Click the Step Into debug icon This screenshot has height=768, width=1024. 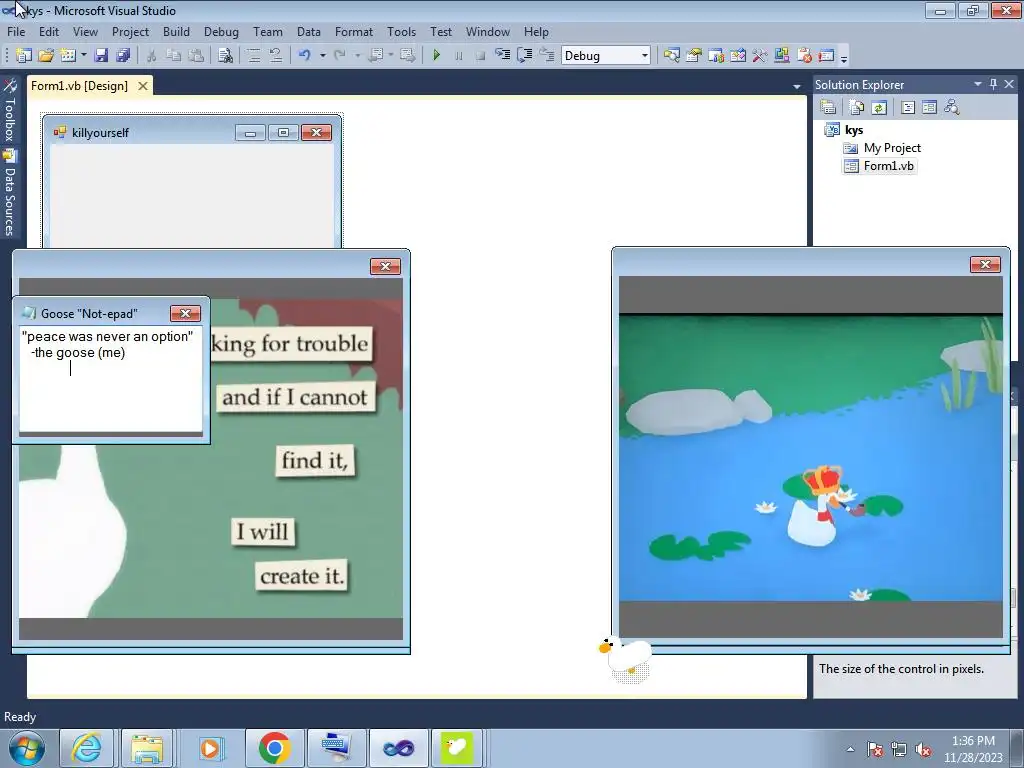coord(502,56)
